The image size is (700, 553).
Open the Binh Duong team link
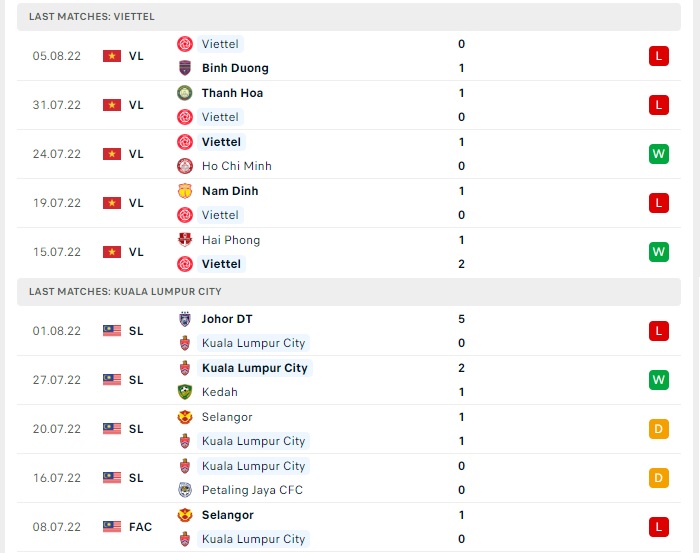[235, 68]
